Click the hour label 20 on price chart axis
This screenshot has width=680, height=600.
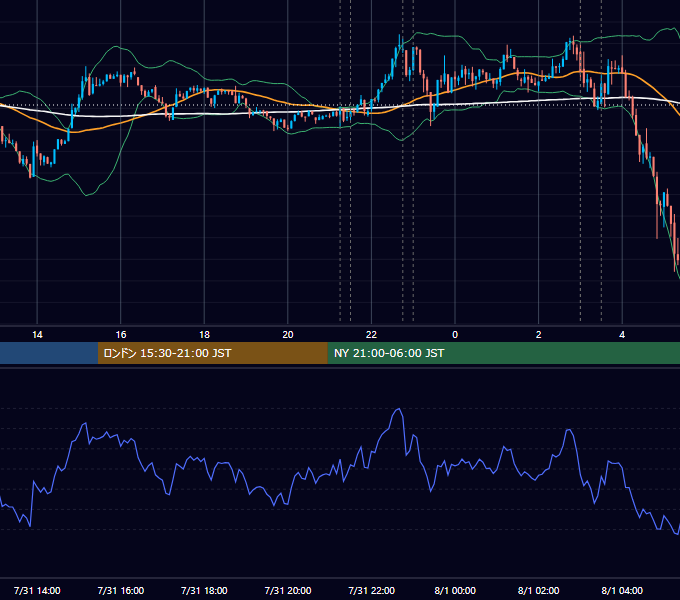coord(288,335)
